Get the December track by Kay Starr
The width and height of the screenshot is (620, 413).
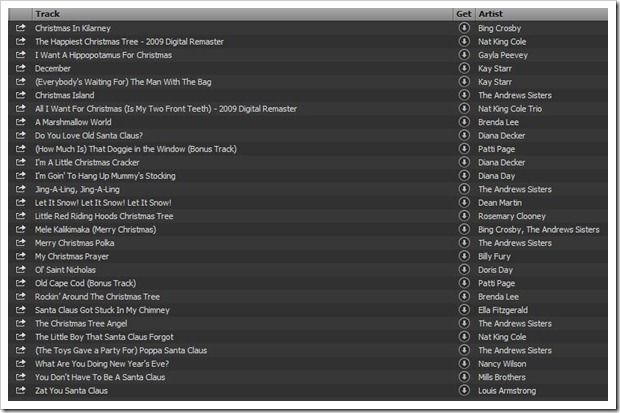[464, 68]
